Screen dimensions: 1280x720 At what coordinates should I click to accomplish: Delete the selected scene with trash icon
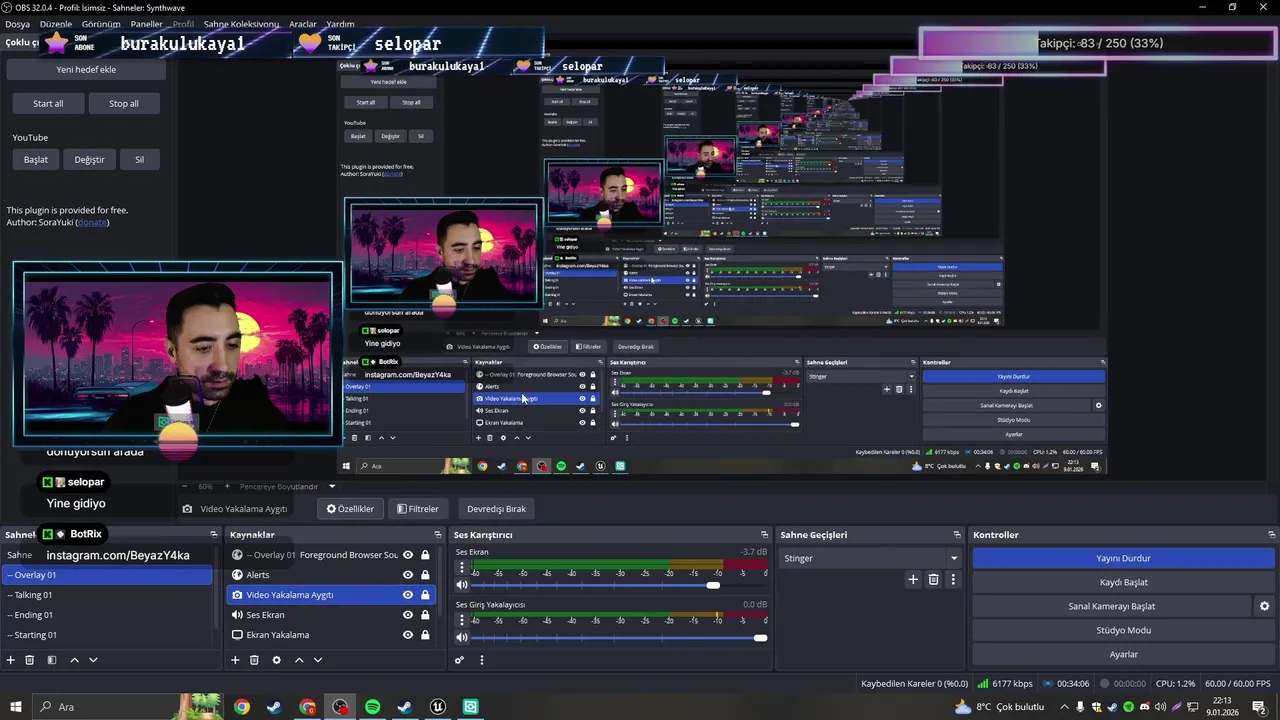coord(30,660)
